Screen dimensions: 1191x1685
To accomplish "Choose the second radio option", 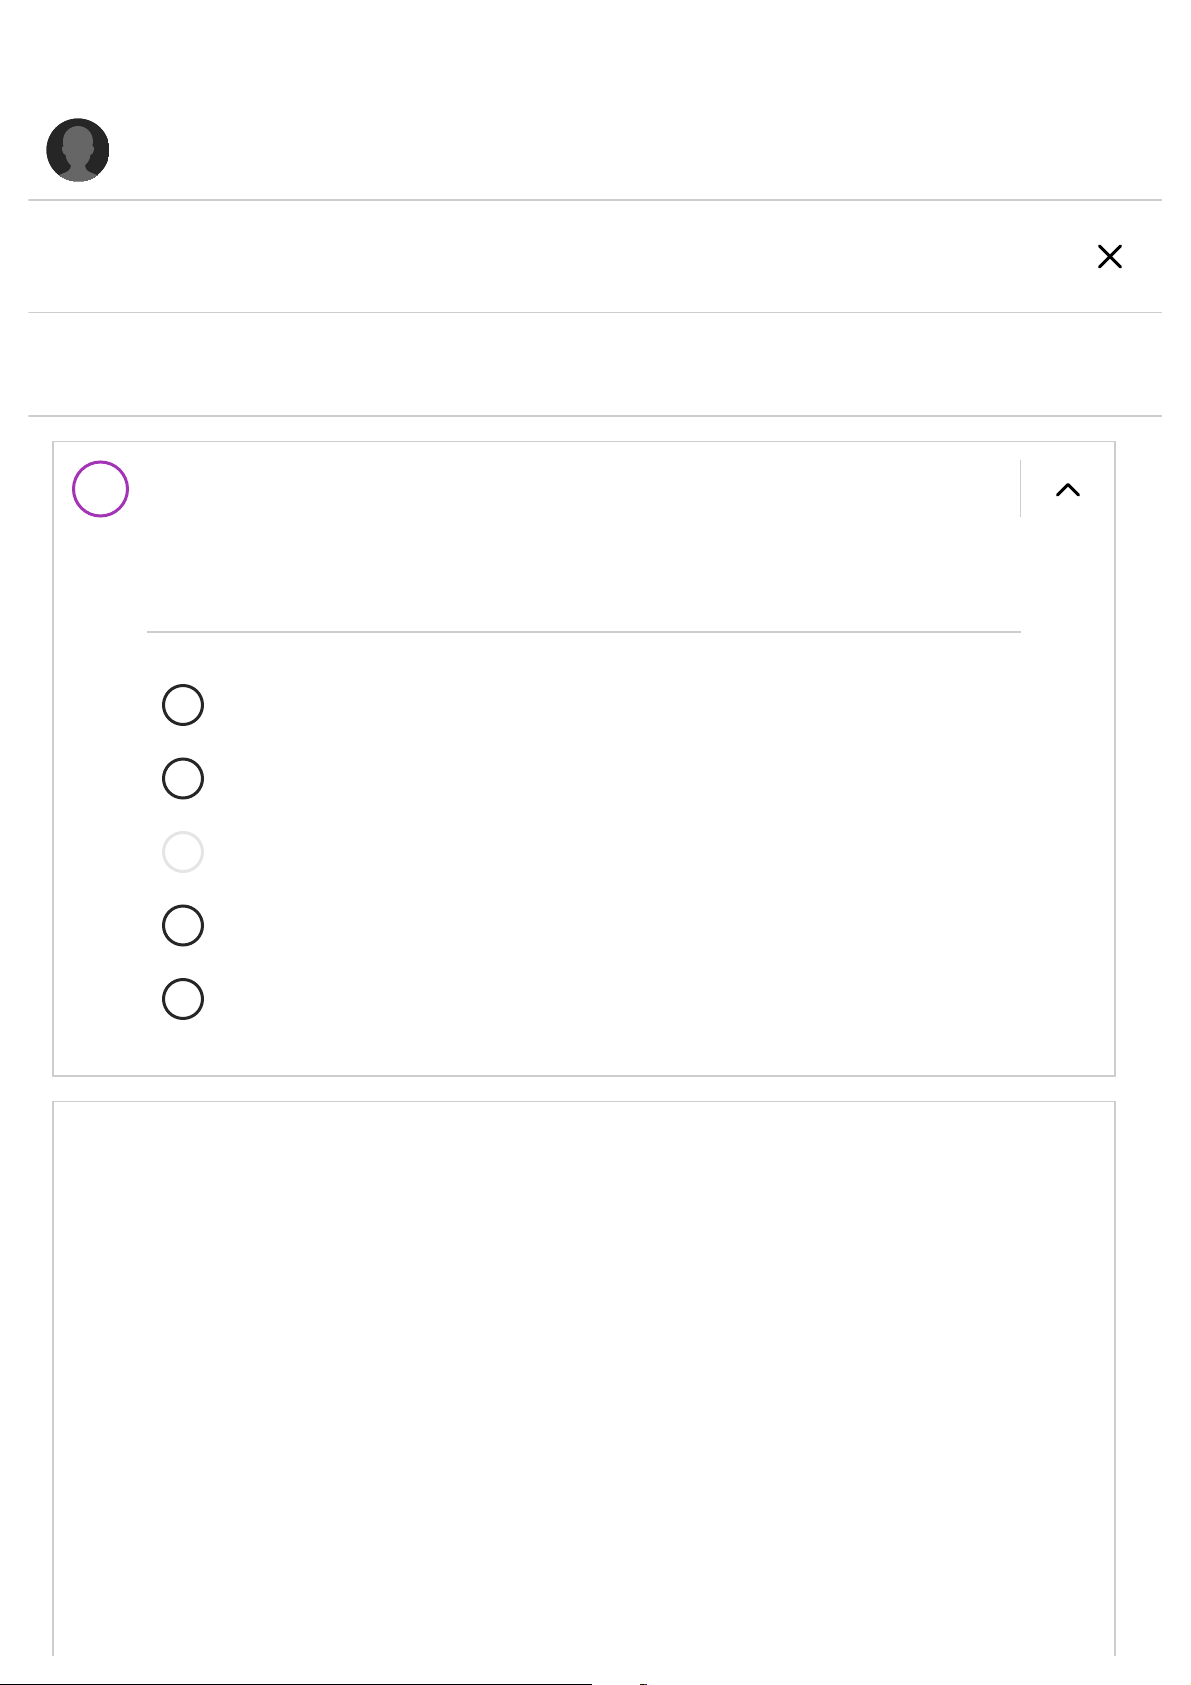I will [183, 778].
